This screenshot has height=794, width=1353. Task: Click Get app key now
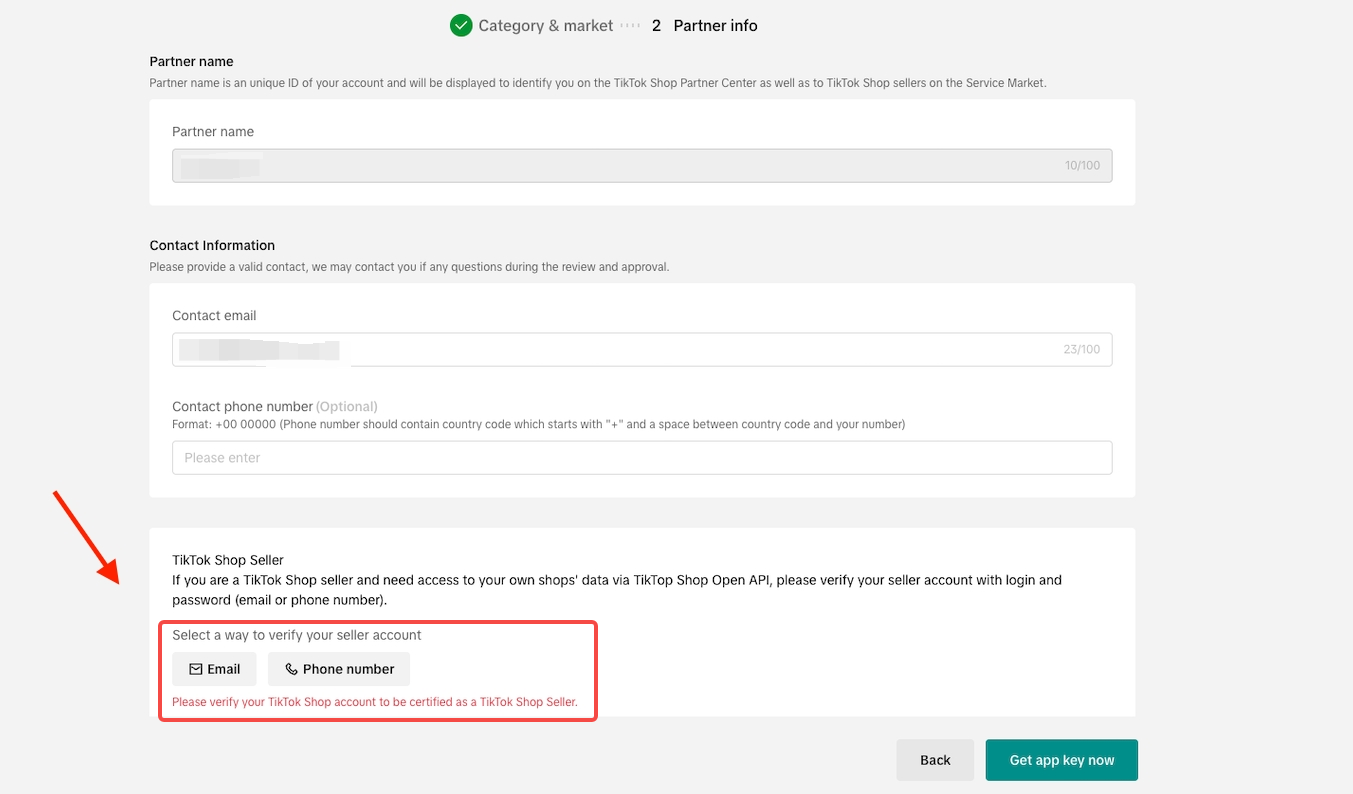pyautogui.click(x=1062, y=760)
